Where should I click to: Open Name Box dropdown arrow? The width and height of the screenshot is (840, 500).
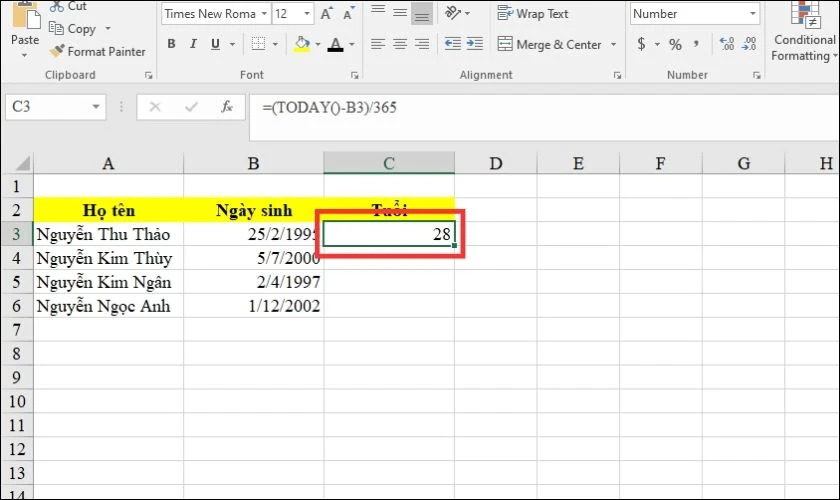coord(96,107)
